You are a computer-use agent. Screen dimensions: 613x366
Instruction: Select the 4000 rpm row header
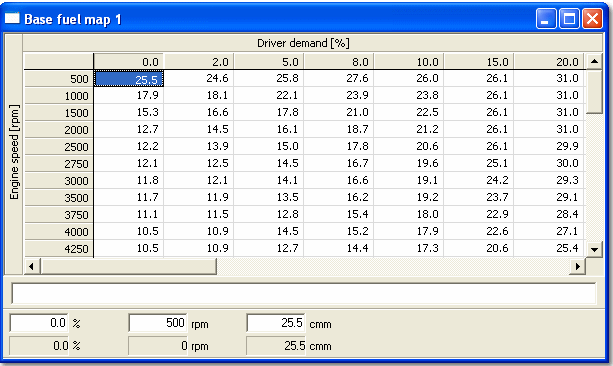click(59, 231)
